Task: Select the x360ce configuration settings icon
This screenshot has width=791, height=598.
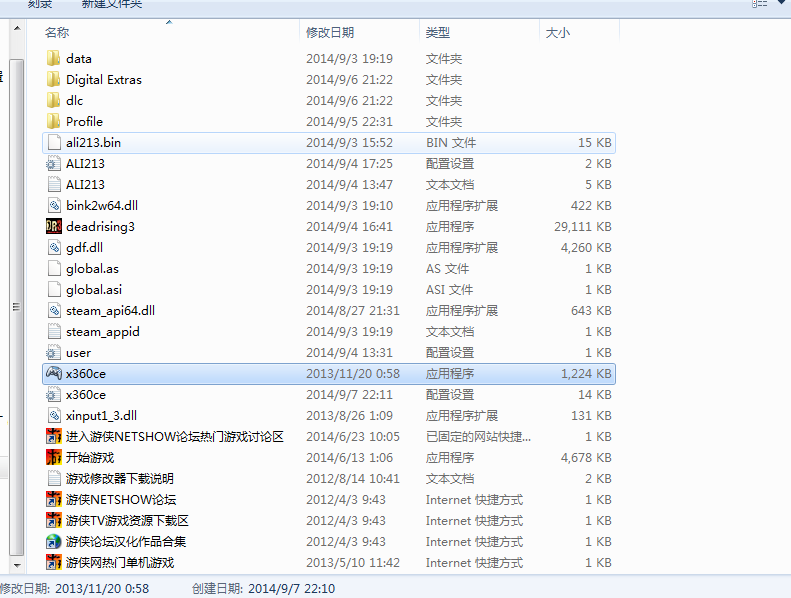Action: (x=53, y=395)
